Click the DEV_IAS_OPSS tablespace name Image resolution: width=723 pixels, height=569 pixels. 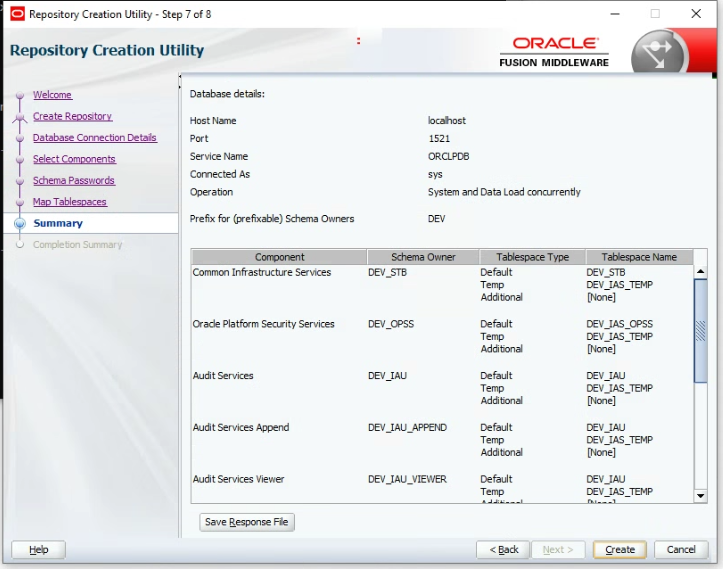pos(620,324)
